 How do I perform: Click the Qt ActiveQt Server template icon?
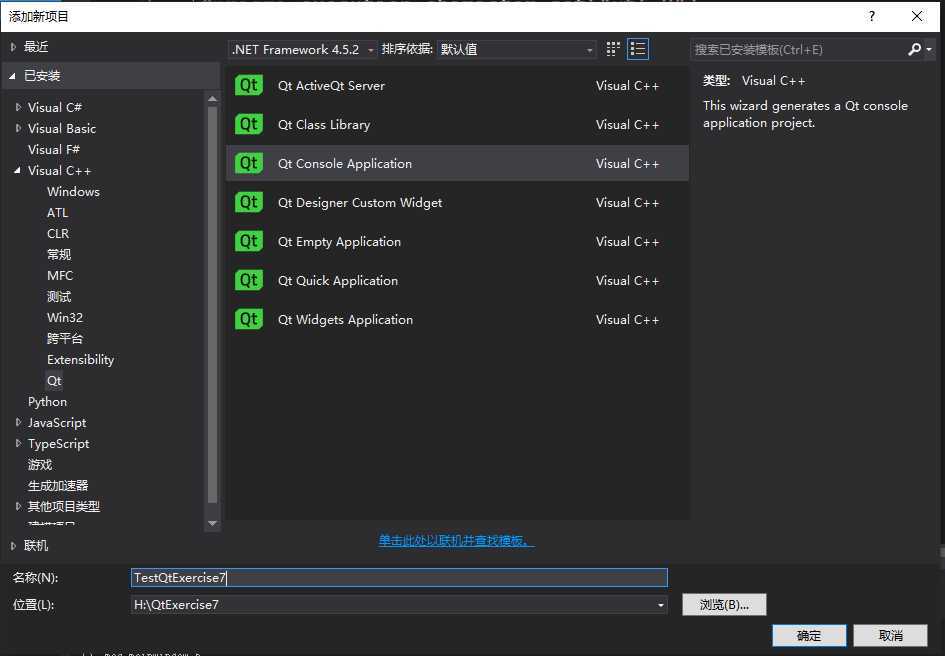(x=249, y=86)
